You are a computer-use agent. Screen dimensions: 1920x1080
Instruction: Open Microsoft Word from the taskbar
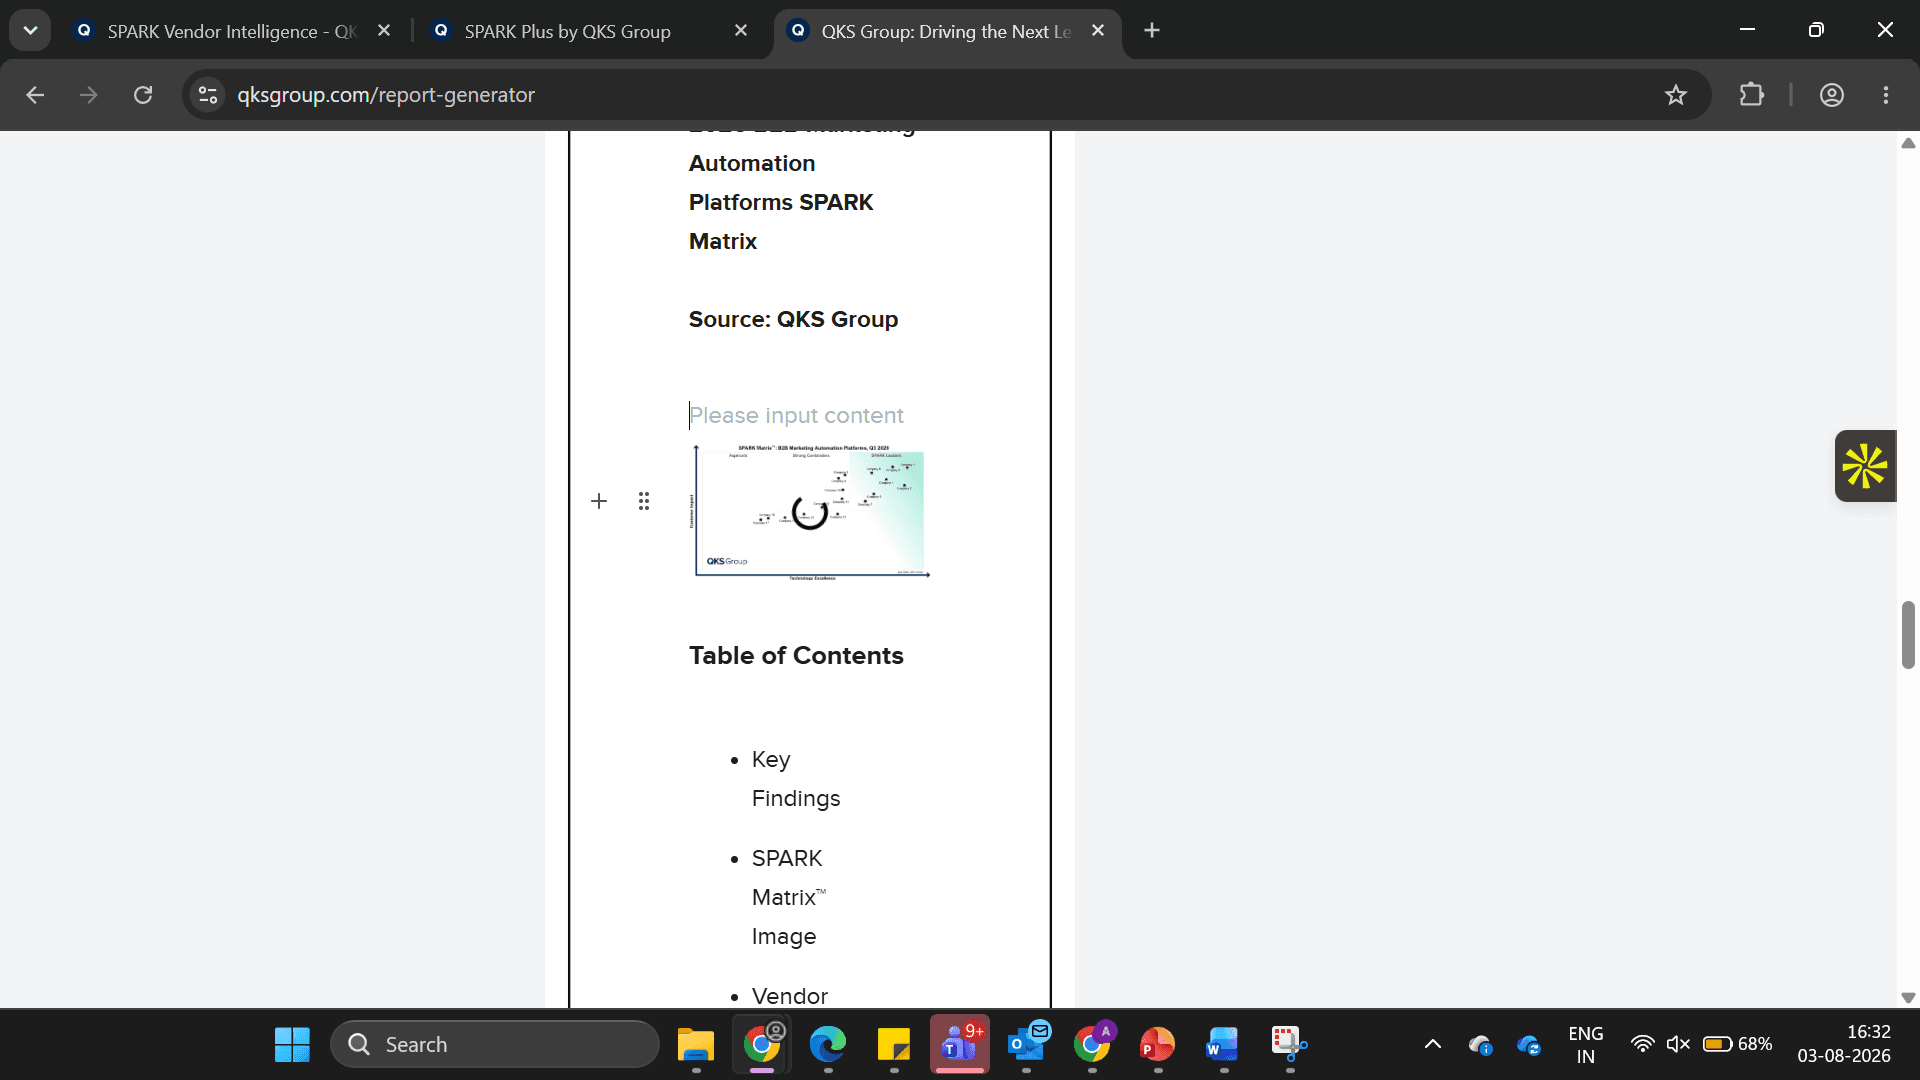1223,1045
